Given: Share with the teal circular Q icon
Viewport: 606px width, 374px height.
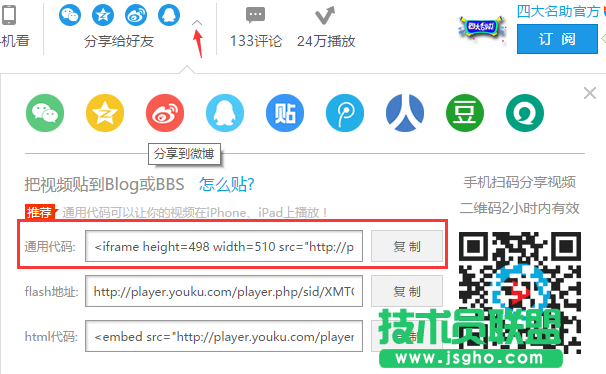Looking at the screenshot, I should (x=525, y=113).
